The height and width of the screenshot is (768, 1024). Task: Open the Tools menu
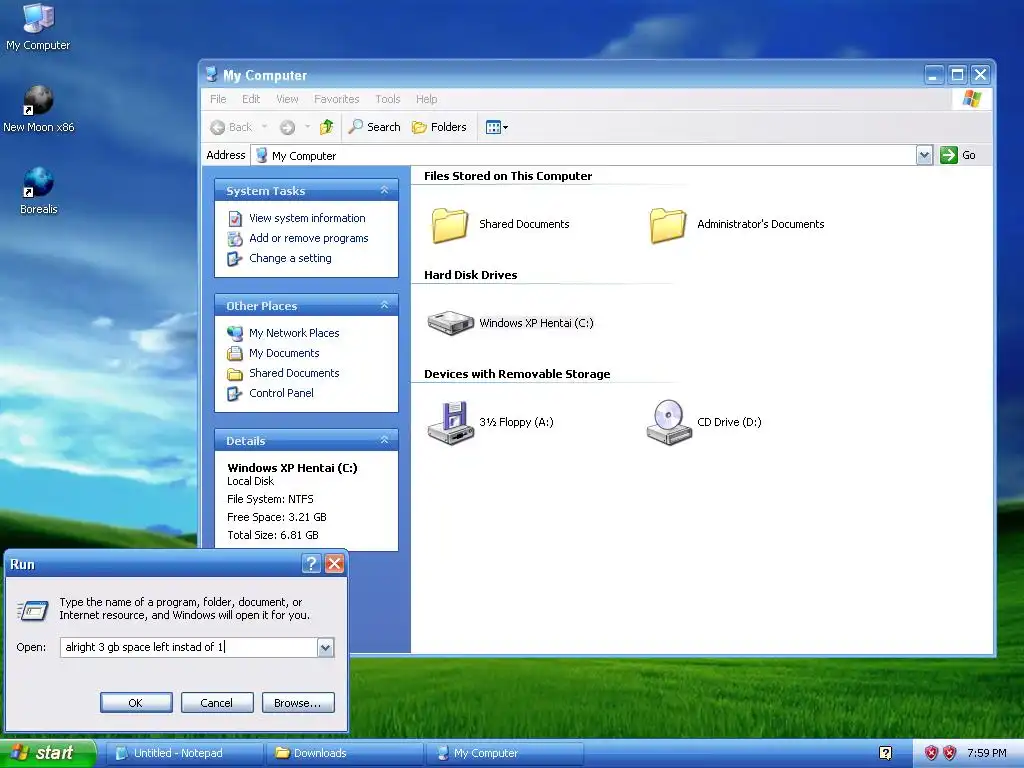pos(387,99)
